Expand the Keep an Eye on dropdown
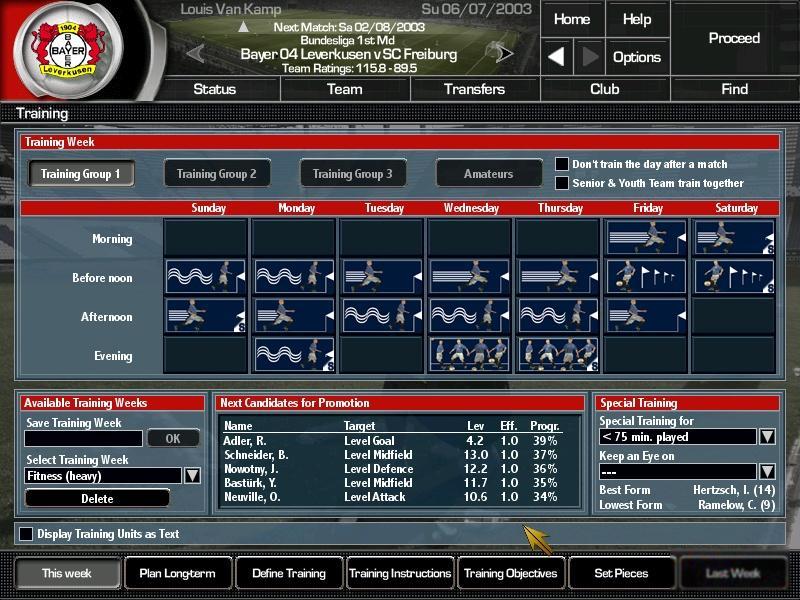 pos(767,471)
